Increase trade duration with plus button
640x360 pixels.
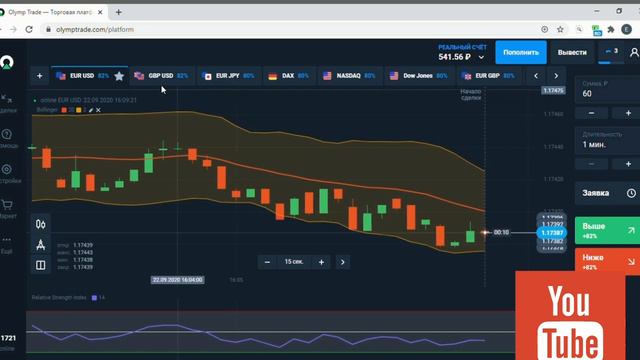(x=628, y=164)
